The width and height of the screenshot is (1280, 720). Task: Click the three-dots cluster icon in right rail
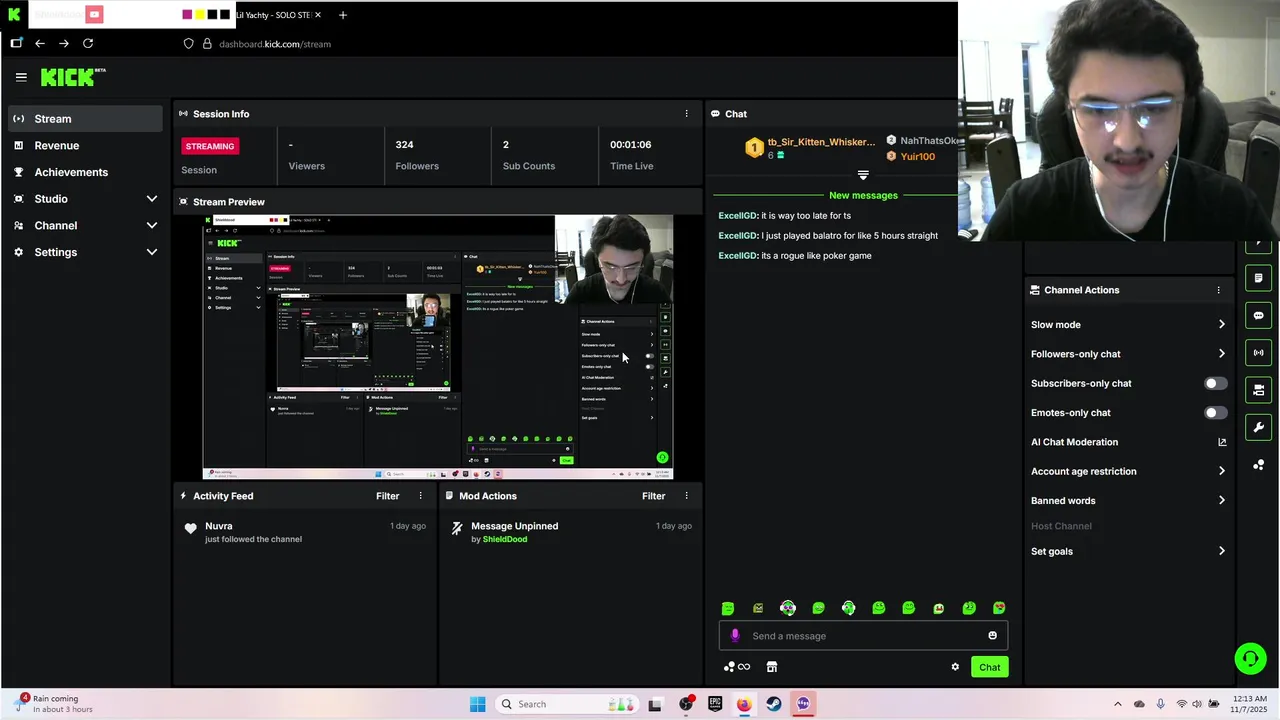coord(1258,465)
